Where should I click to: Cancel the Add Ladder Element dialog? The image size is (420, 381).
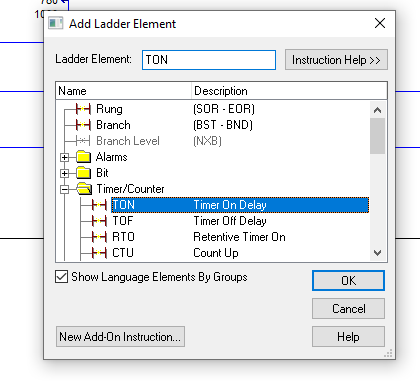[x=348, y=309]
